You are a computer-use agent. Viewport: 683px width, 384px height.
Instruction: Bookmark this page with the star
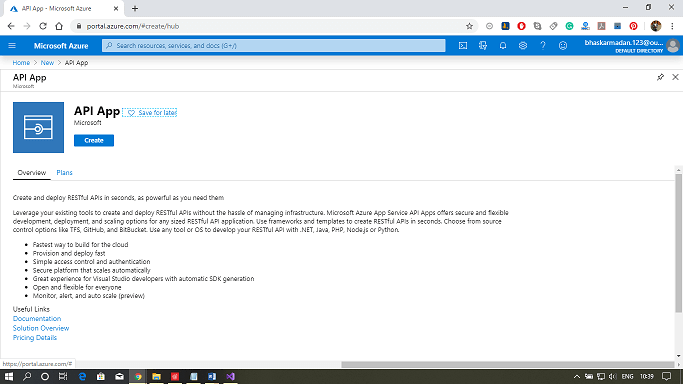(469, 26)
